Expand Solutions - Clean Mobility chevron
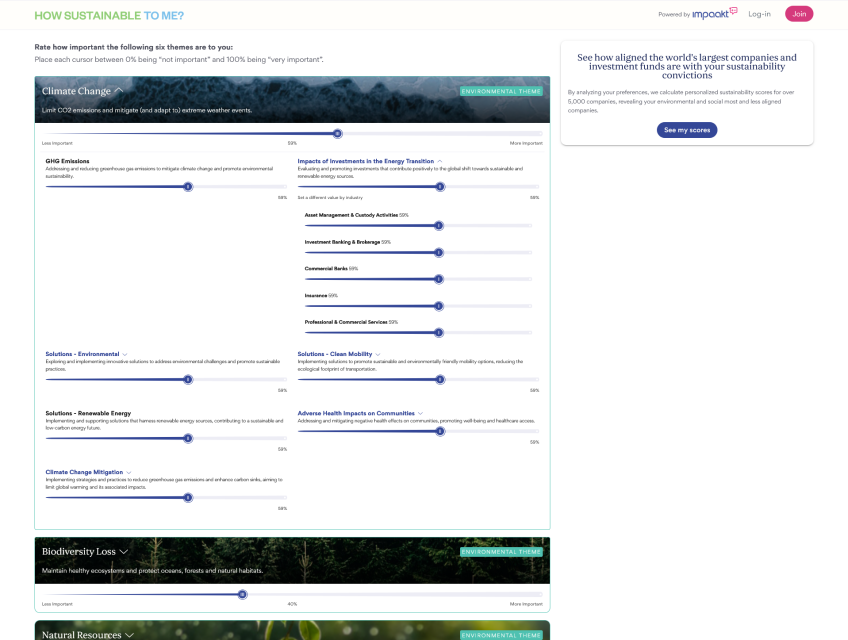The height and width of the screenshot is (640, 848). coord(377,354)
